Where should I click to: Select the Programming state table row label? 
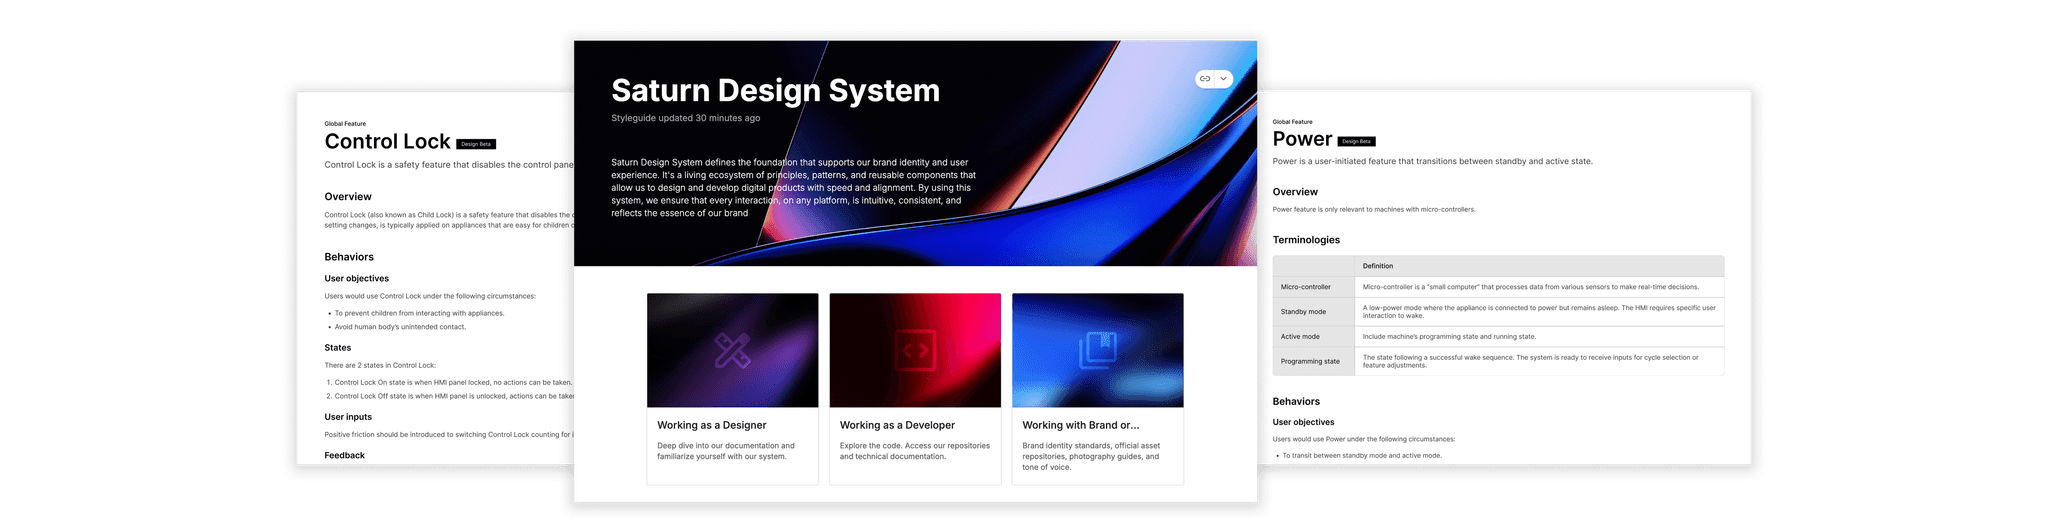1310,361
